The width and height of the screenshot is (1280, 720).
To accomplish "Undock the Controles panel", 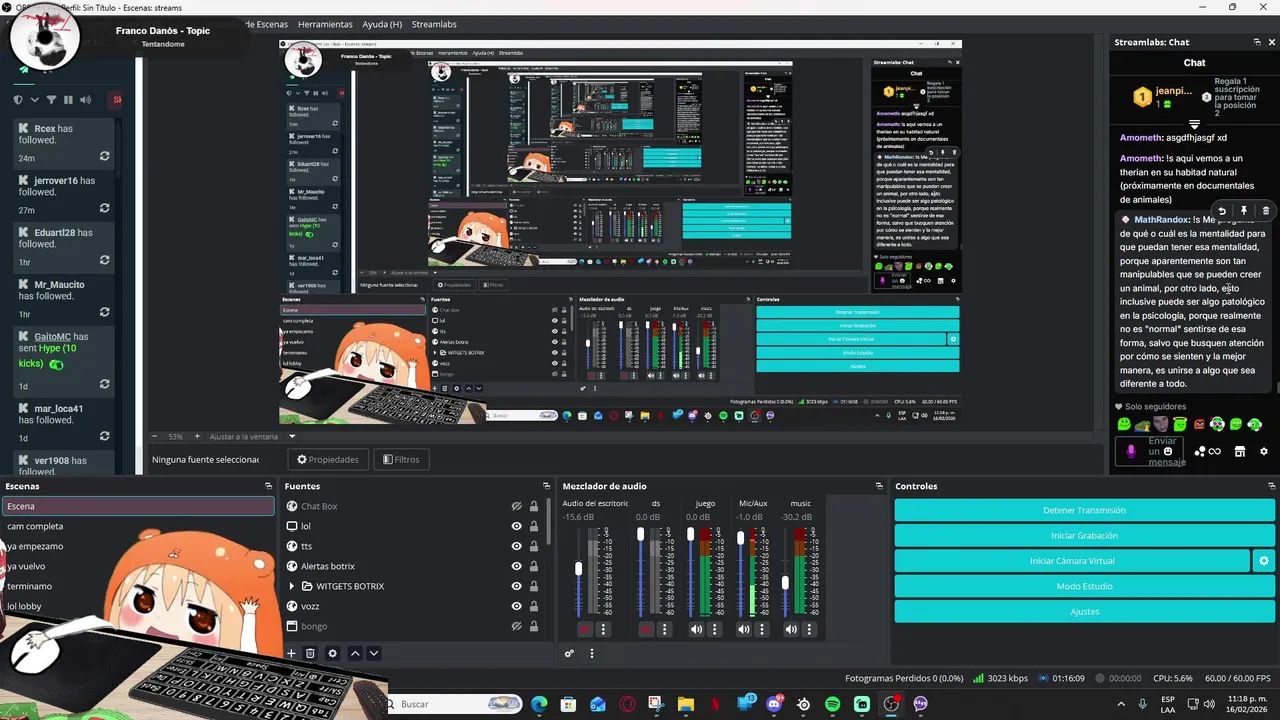I will (x=1270, y=486).
